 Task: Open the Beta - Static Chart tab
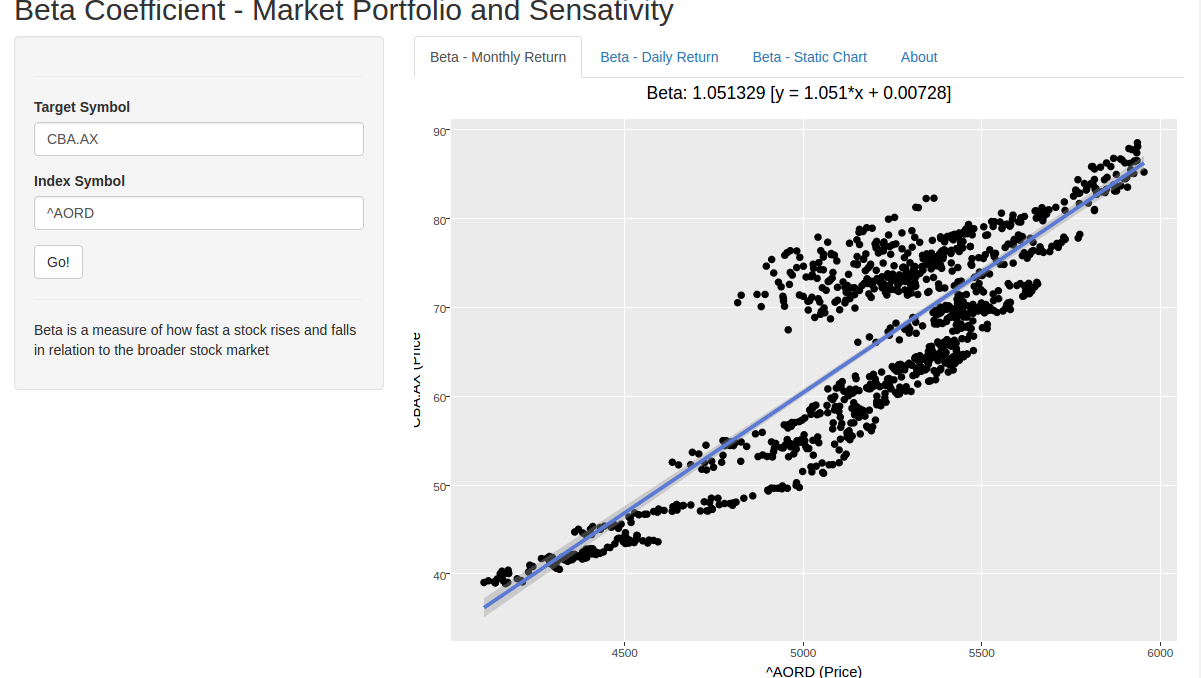[809, 57]
